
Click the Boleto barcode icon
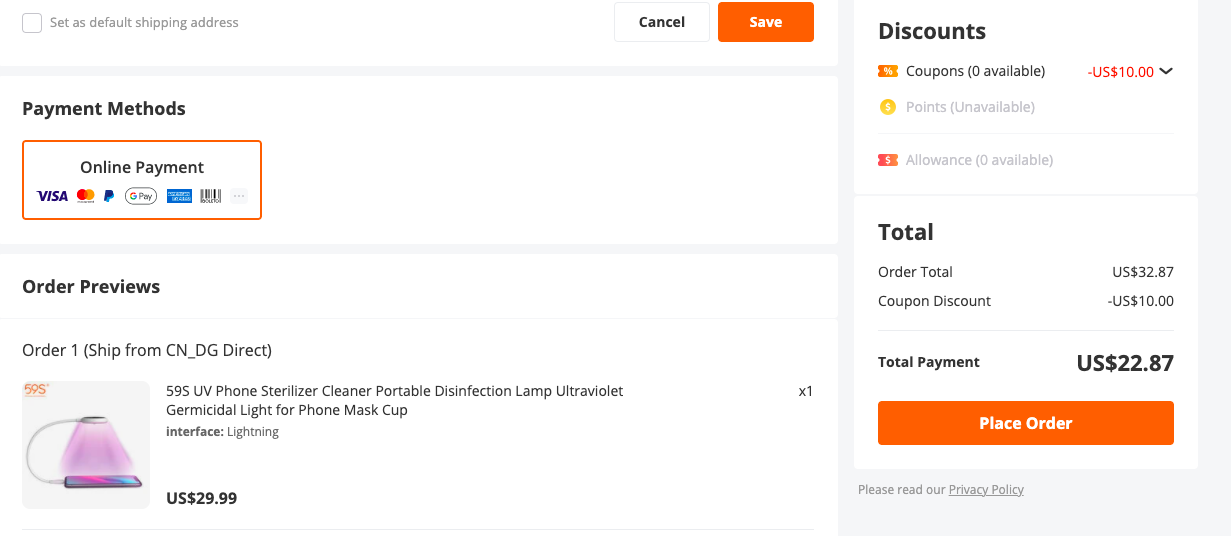click(x=210, y=196)
